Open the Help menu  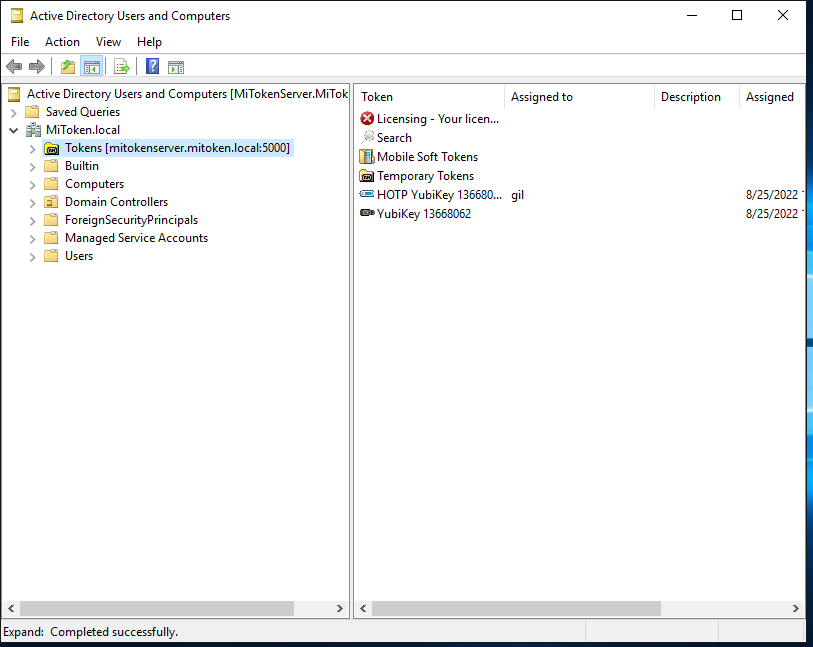tap(149, 42)
